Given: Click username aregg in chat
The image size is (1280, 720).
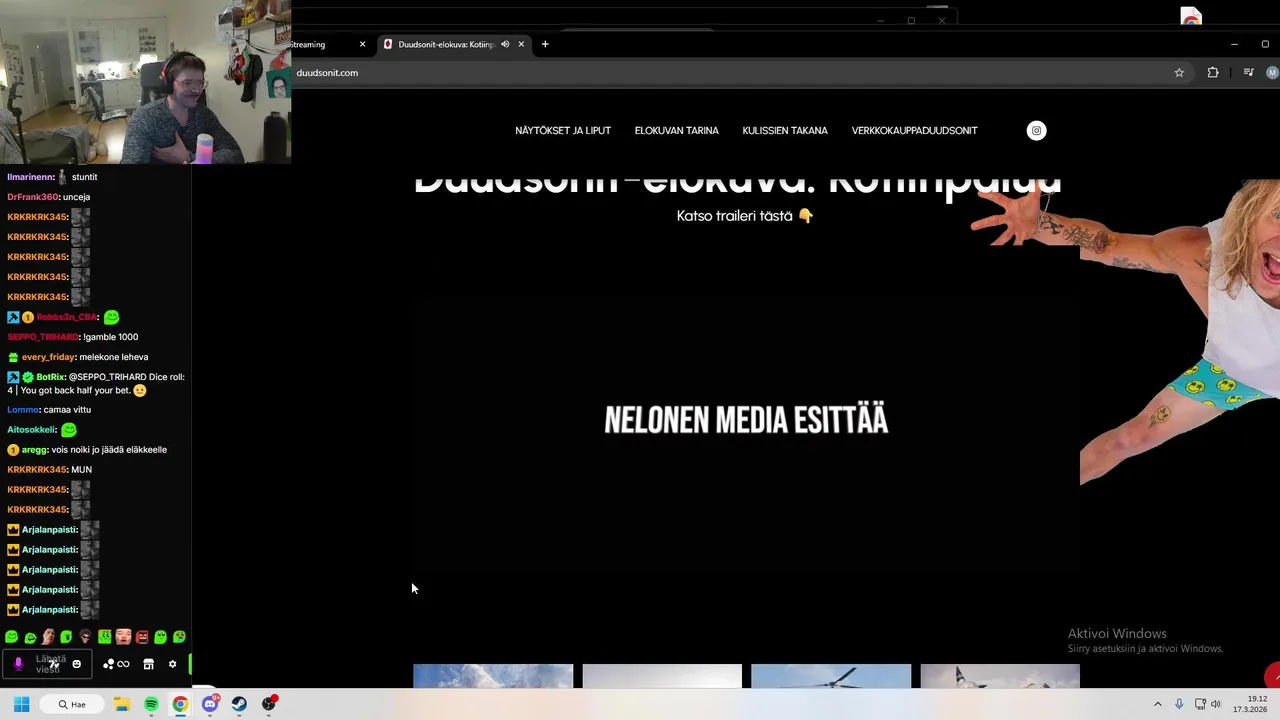Looking at the screenshot, I should pos(34,450).
